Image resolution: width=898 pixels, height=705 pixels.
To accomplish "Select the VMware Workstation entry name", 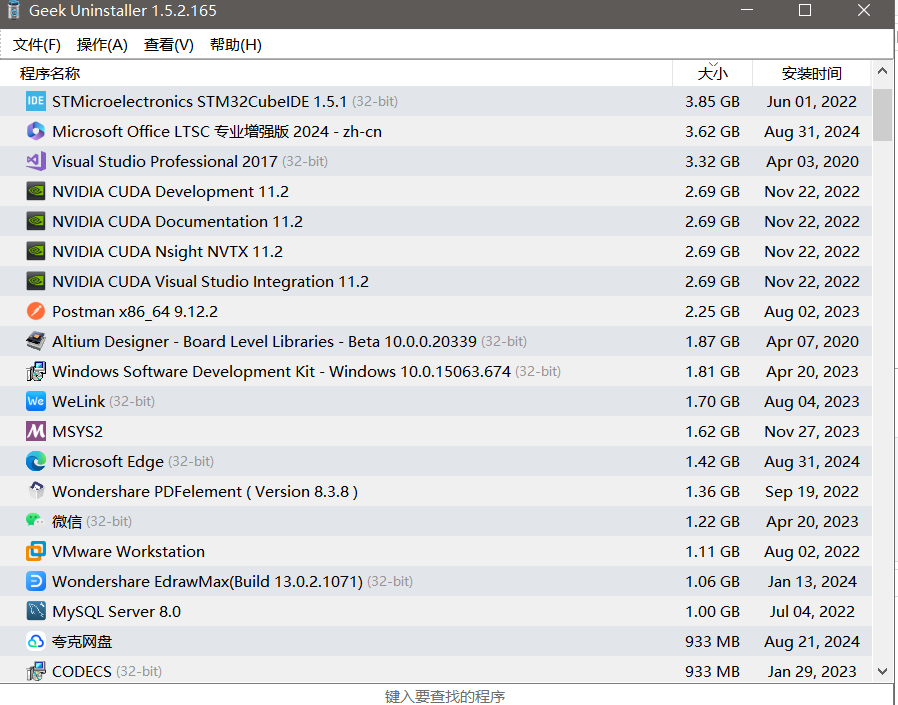I will 128,551.
